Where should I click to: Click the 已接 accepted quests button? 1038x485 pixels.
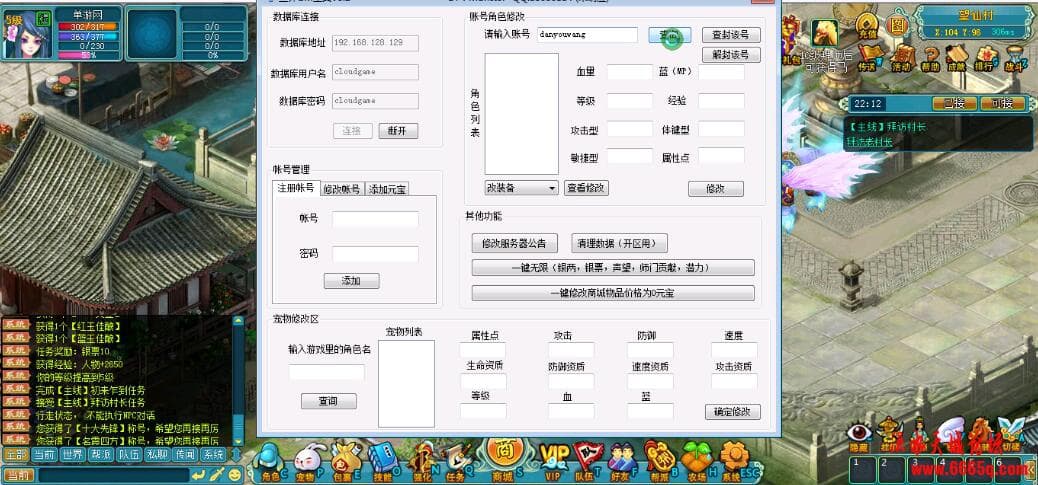(955, 104)
